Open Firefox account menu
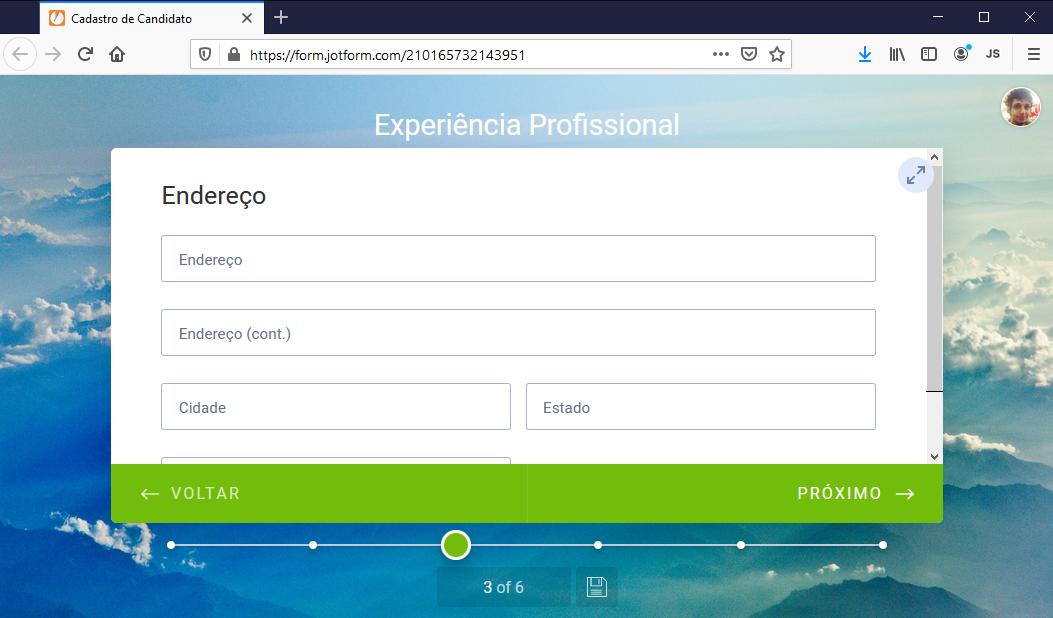Viewport: 1053px width, 618px height. [x=962, y=54]
